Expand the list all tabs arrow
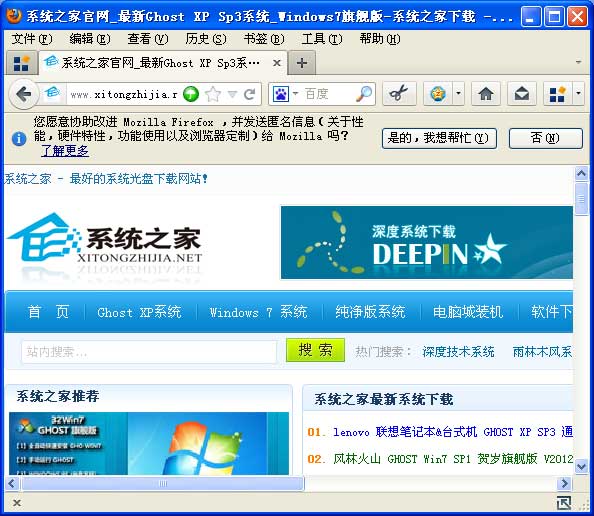Image resolution: width=594 pixels, height=516 pixels. pos(578,62)
